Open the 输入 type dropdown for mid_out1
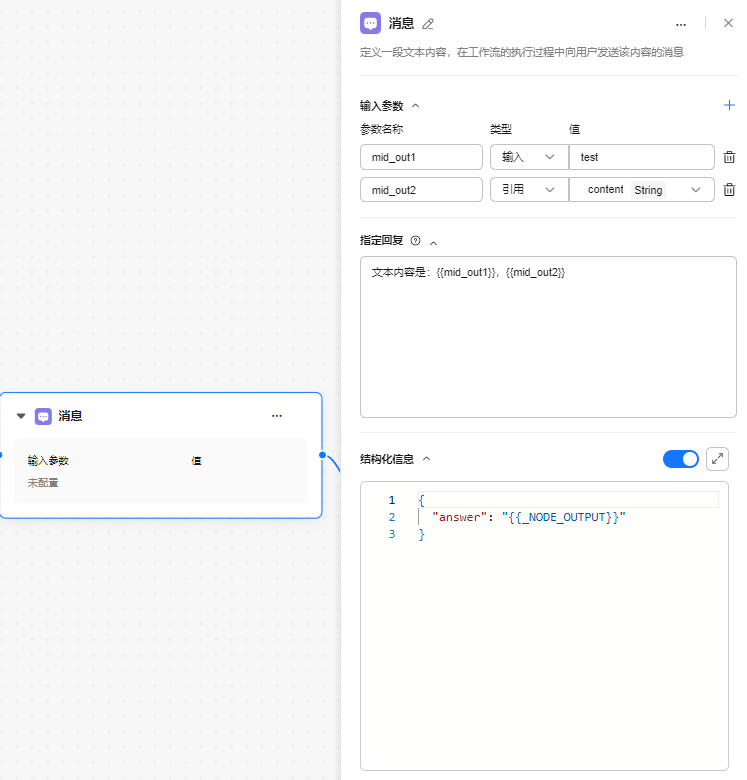The height and width of the screenshot is (780, 747). [x=528, y=157]
